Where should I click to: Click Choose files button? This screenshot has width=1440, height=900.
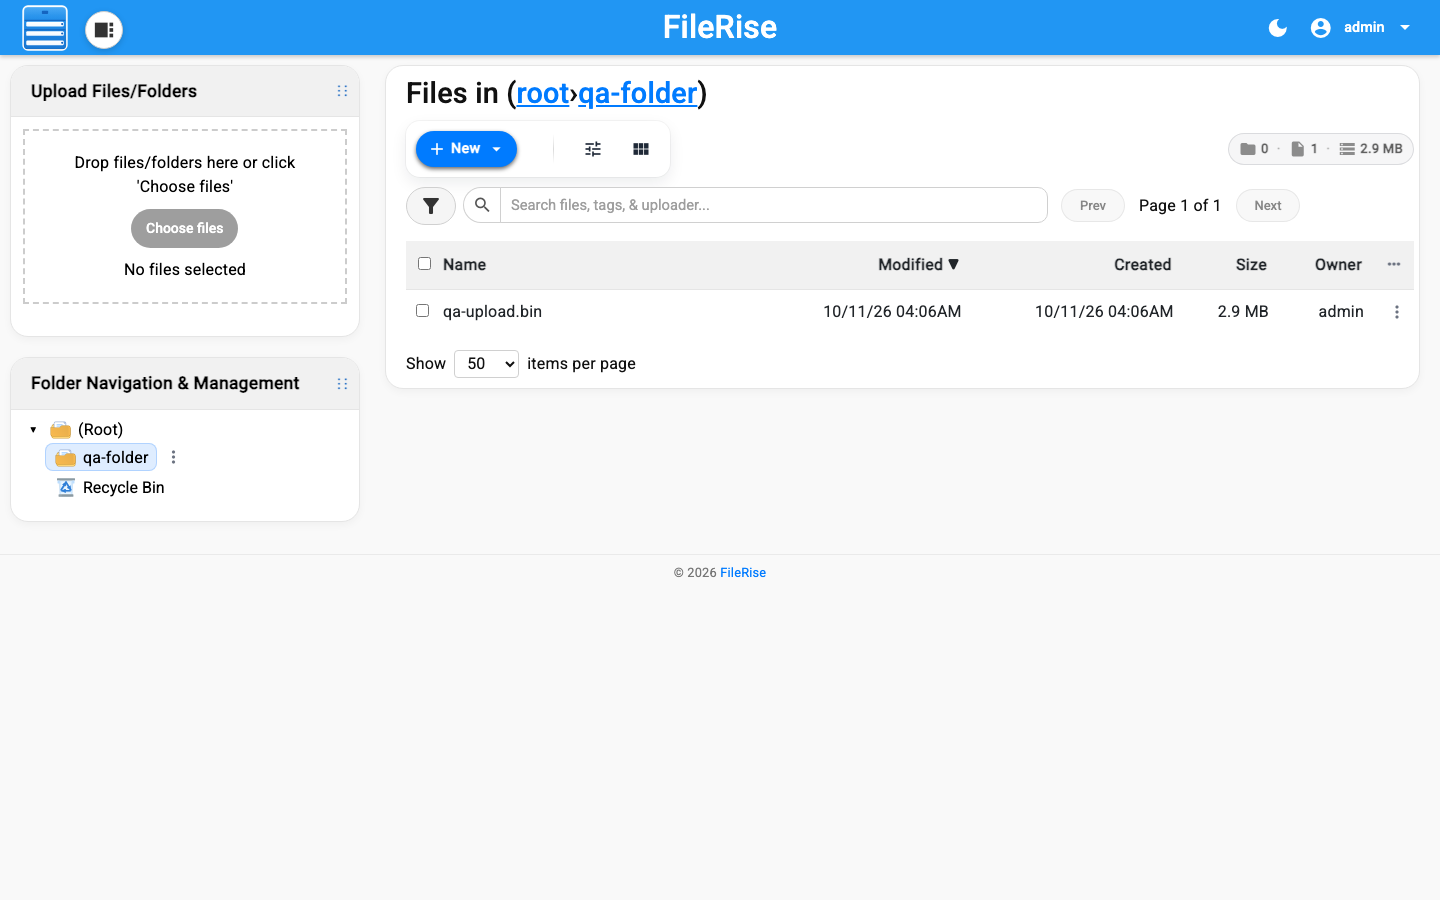coord(185,228)
